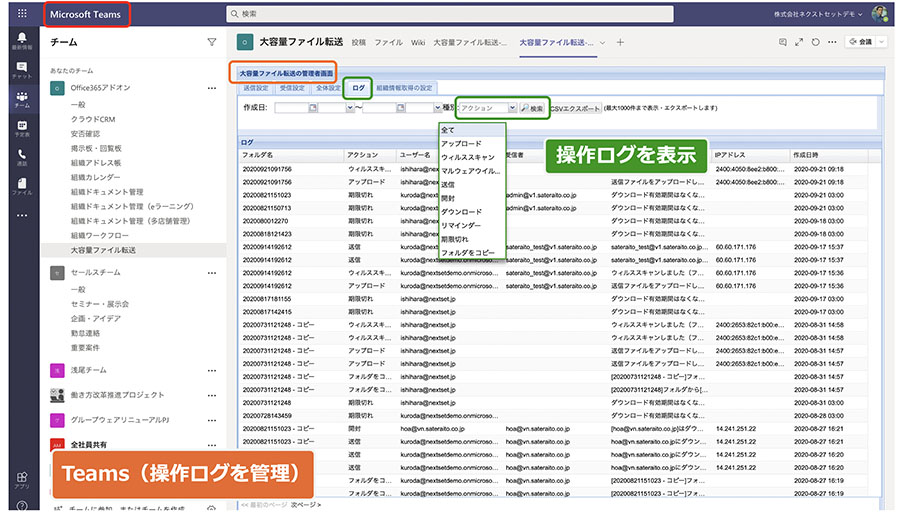Add a new tab with plus icon

tap(620, 42)
